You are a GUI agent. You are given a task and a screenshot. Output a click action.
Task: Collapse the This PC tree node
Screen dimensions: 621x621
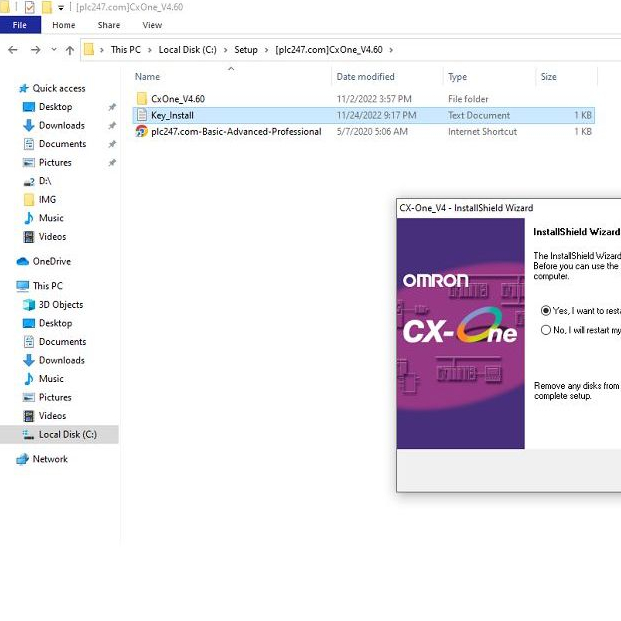coord(9,286)
